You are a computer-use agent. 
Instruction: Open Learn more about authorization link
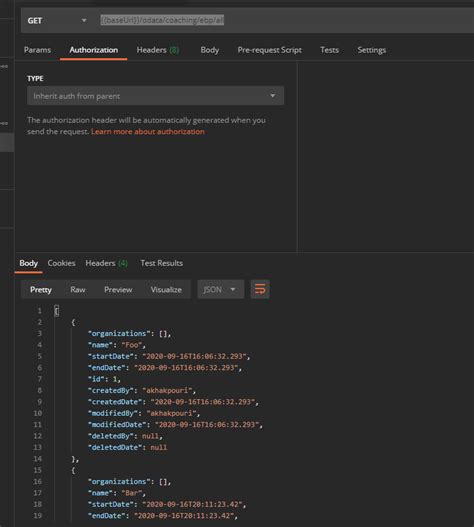[148, 131]
